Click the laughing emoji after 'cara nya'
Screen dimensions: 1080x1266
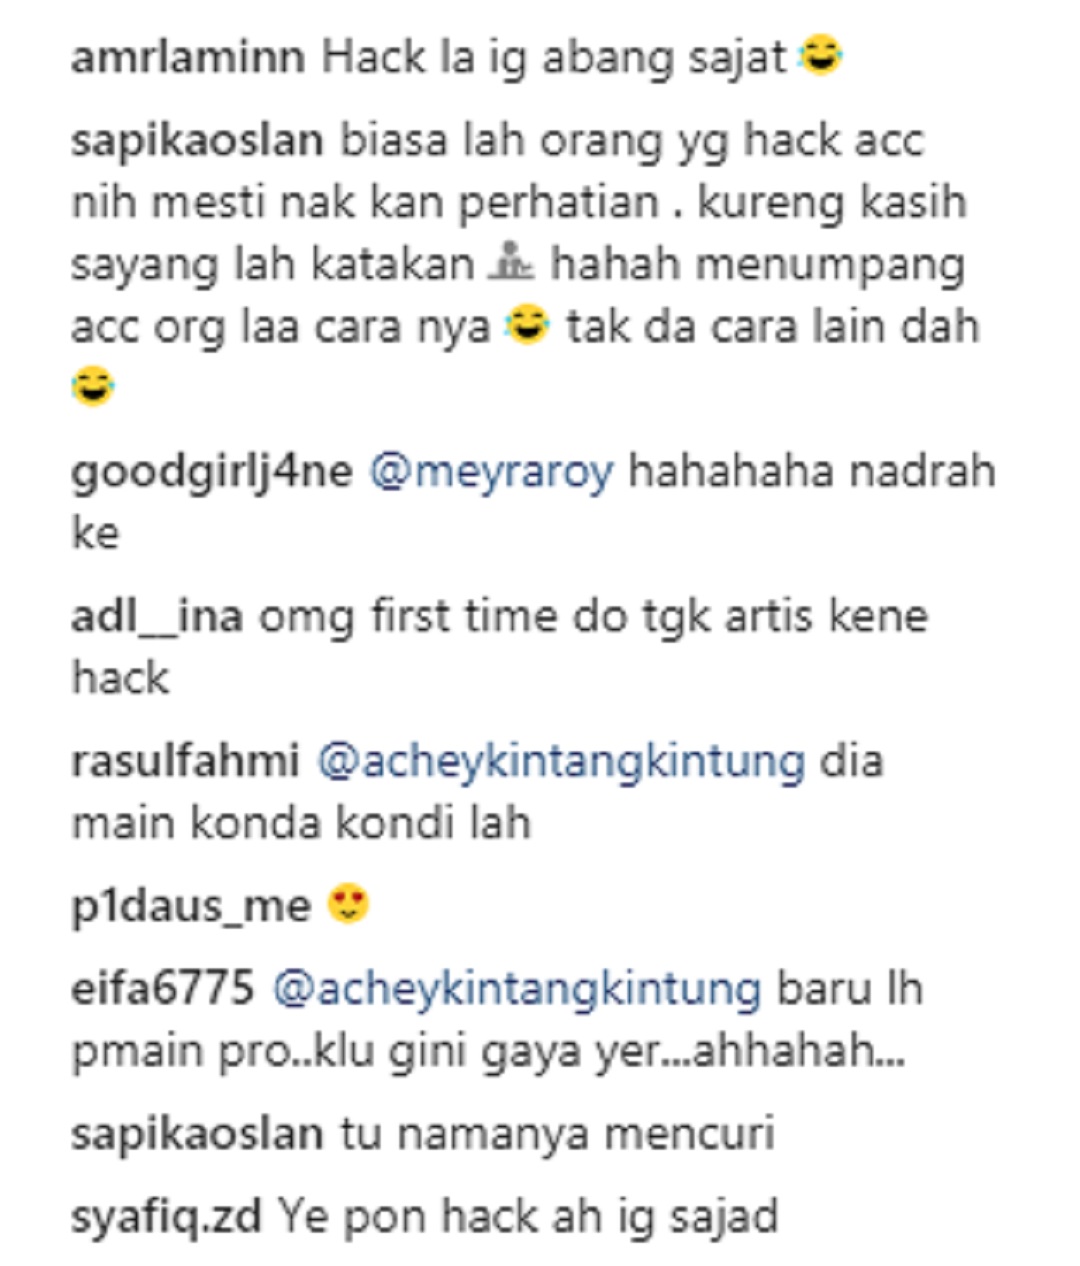click(527, 326)
